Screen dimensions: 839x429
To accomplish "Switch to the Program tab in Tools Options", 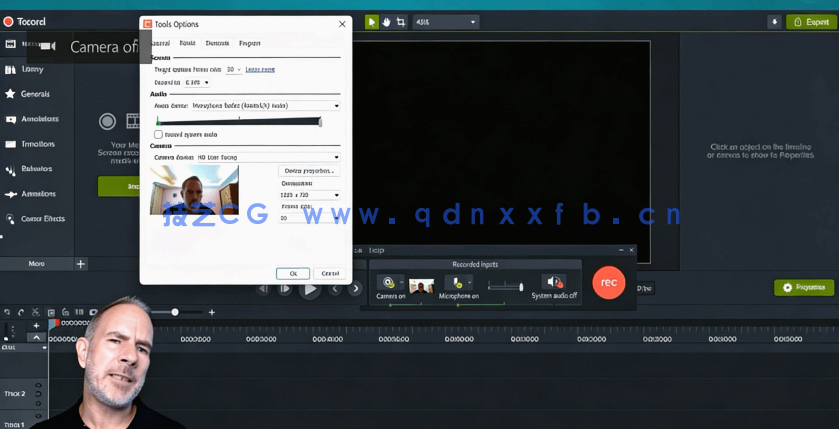I will coord(249,43).
